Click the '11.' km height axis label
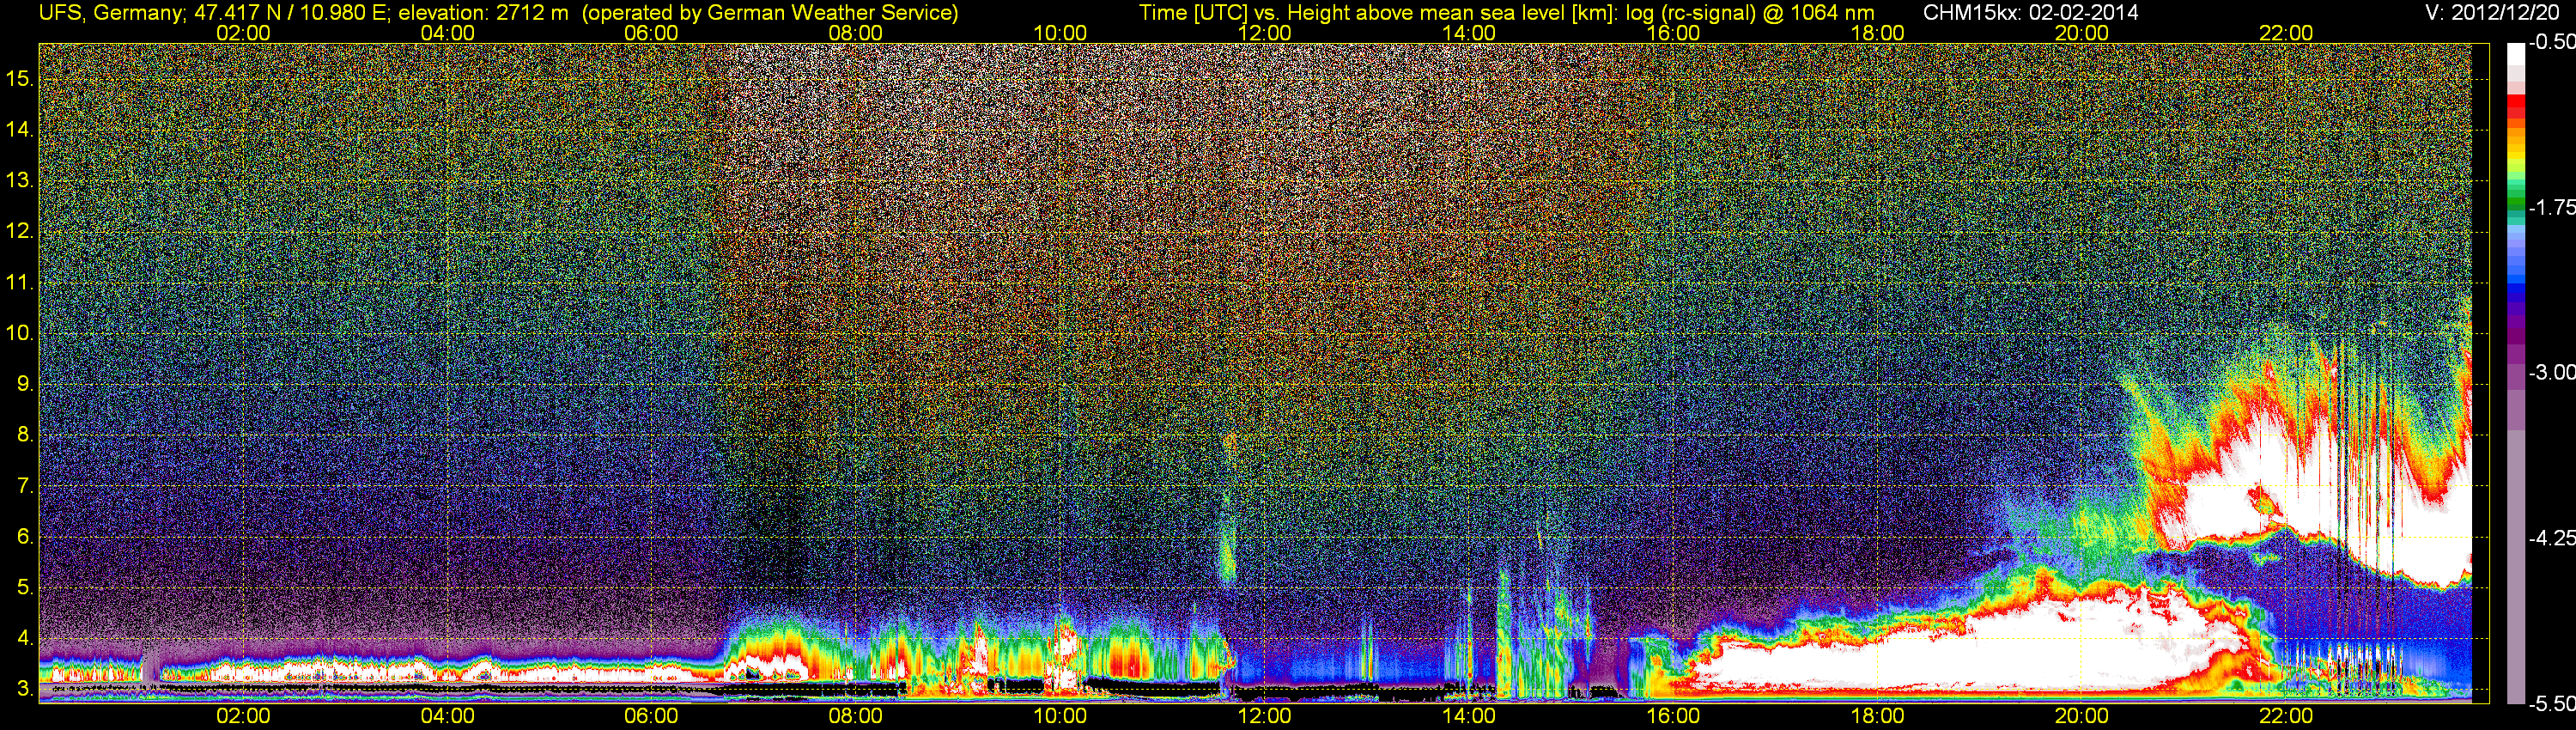This screenshot has height=730, width=2576. (x=21, y=283)
